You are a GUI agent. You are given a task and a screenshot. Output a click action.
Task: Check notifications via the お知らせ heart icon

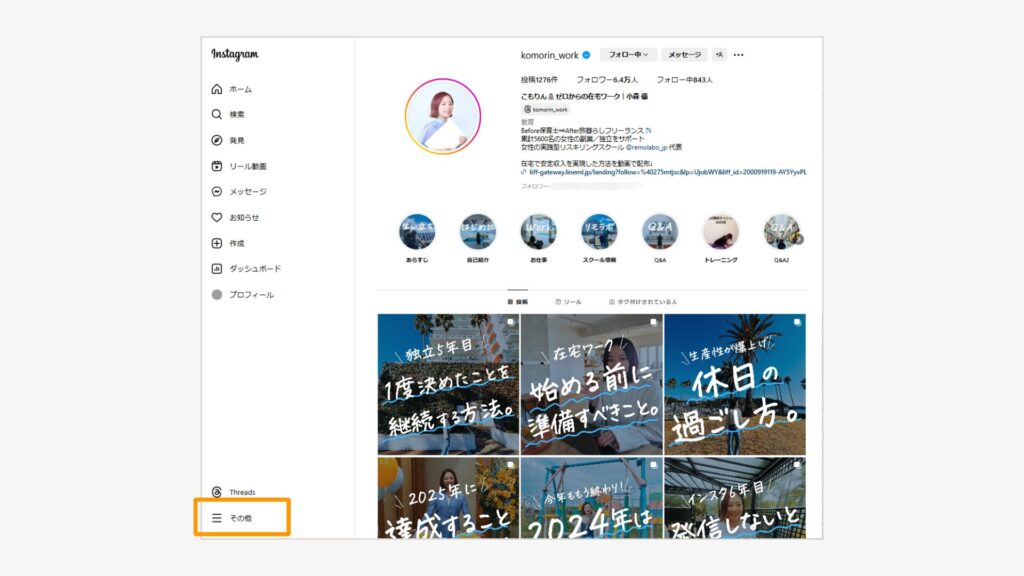[216, 218]
